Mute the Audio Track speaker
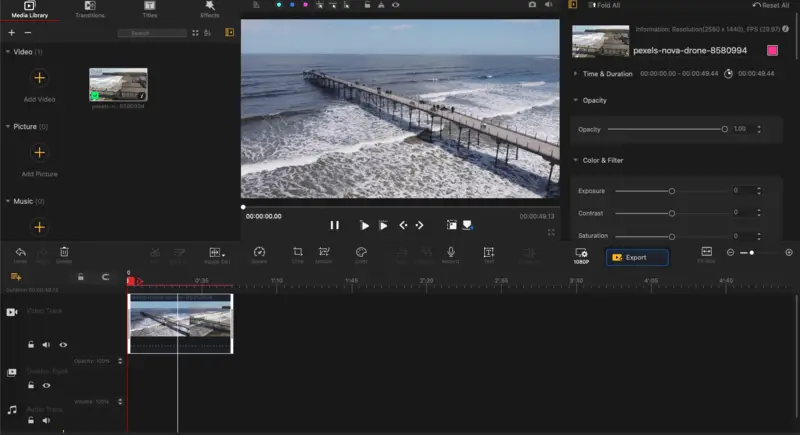 click(x=46, y=420)
